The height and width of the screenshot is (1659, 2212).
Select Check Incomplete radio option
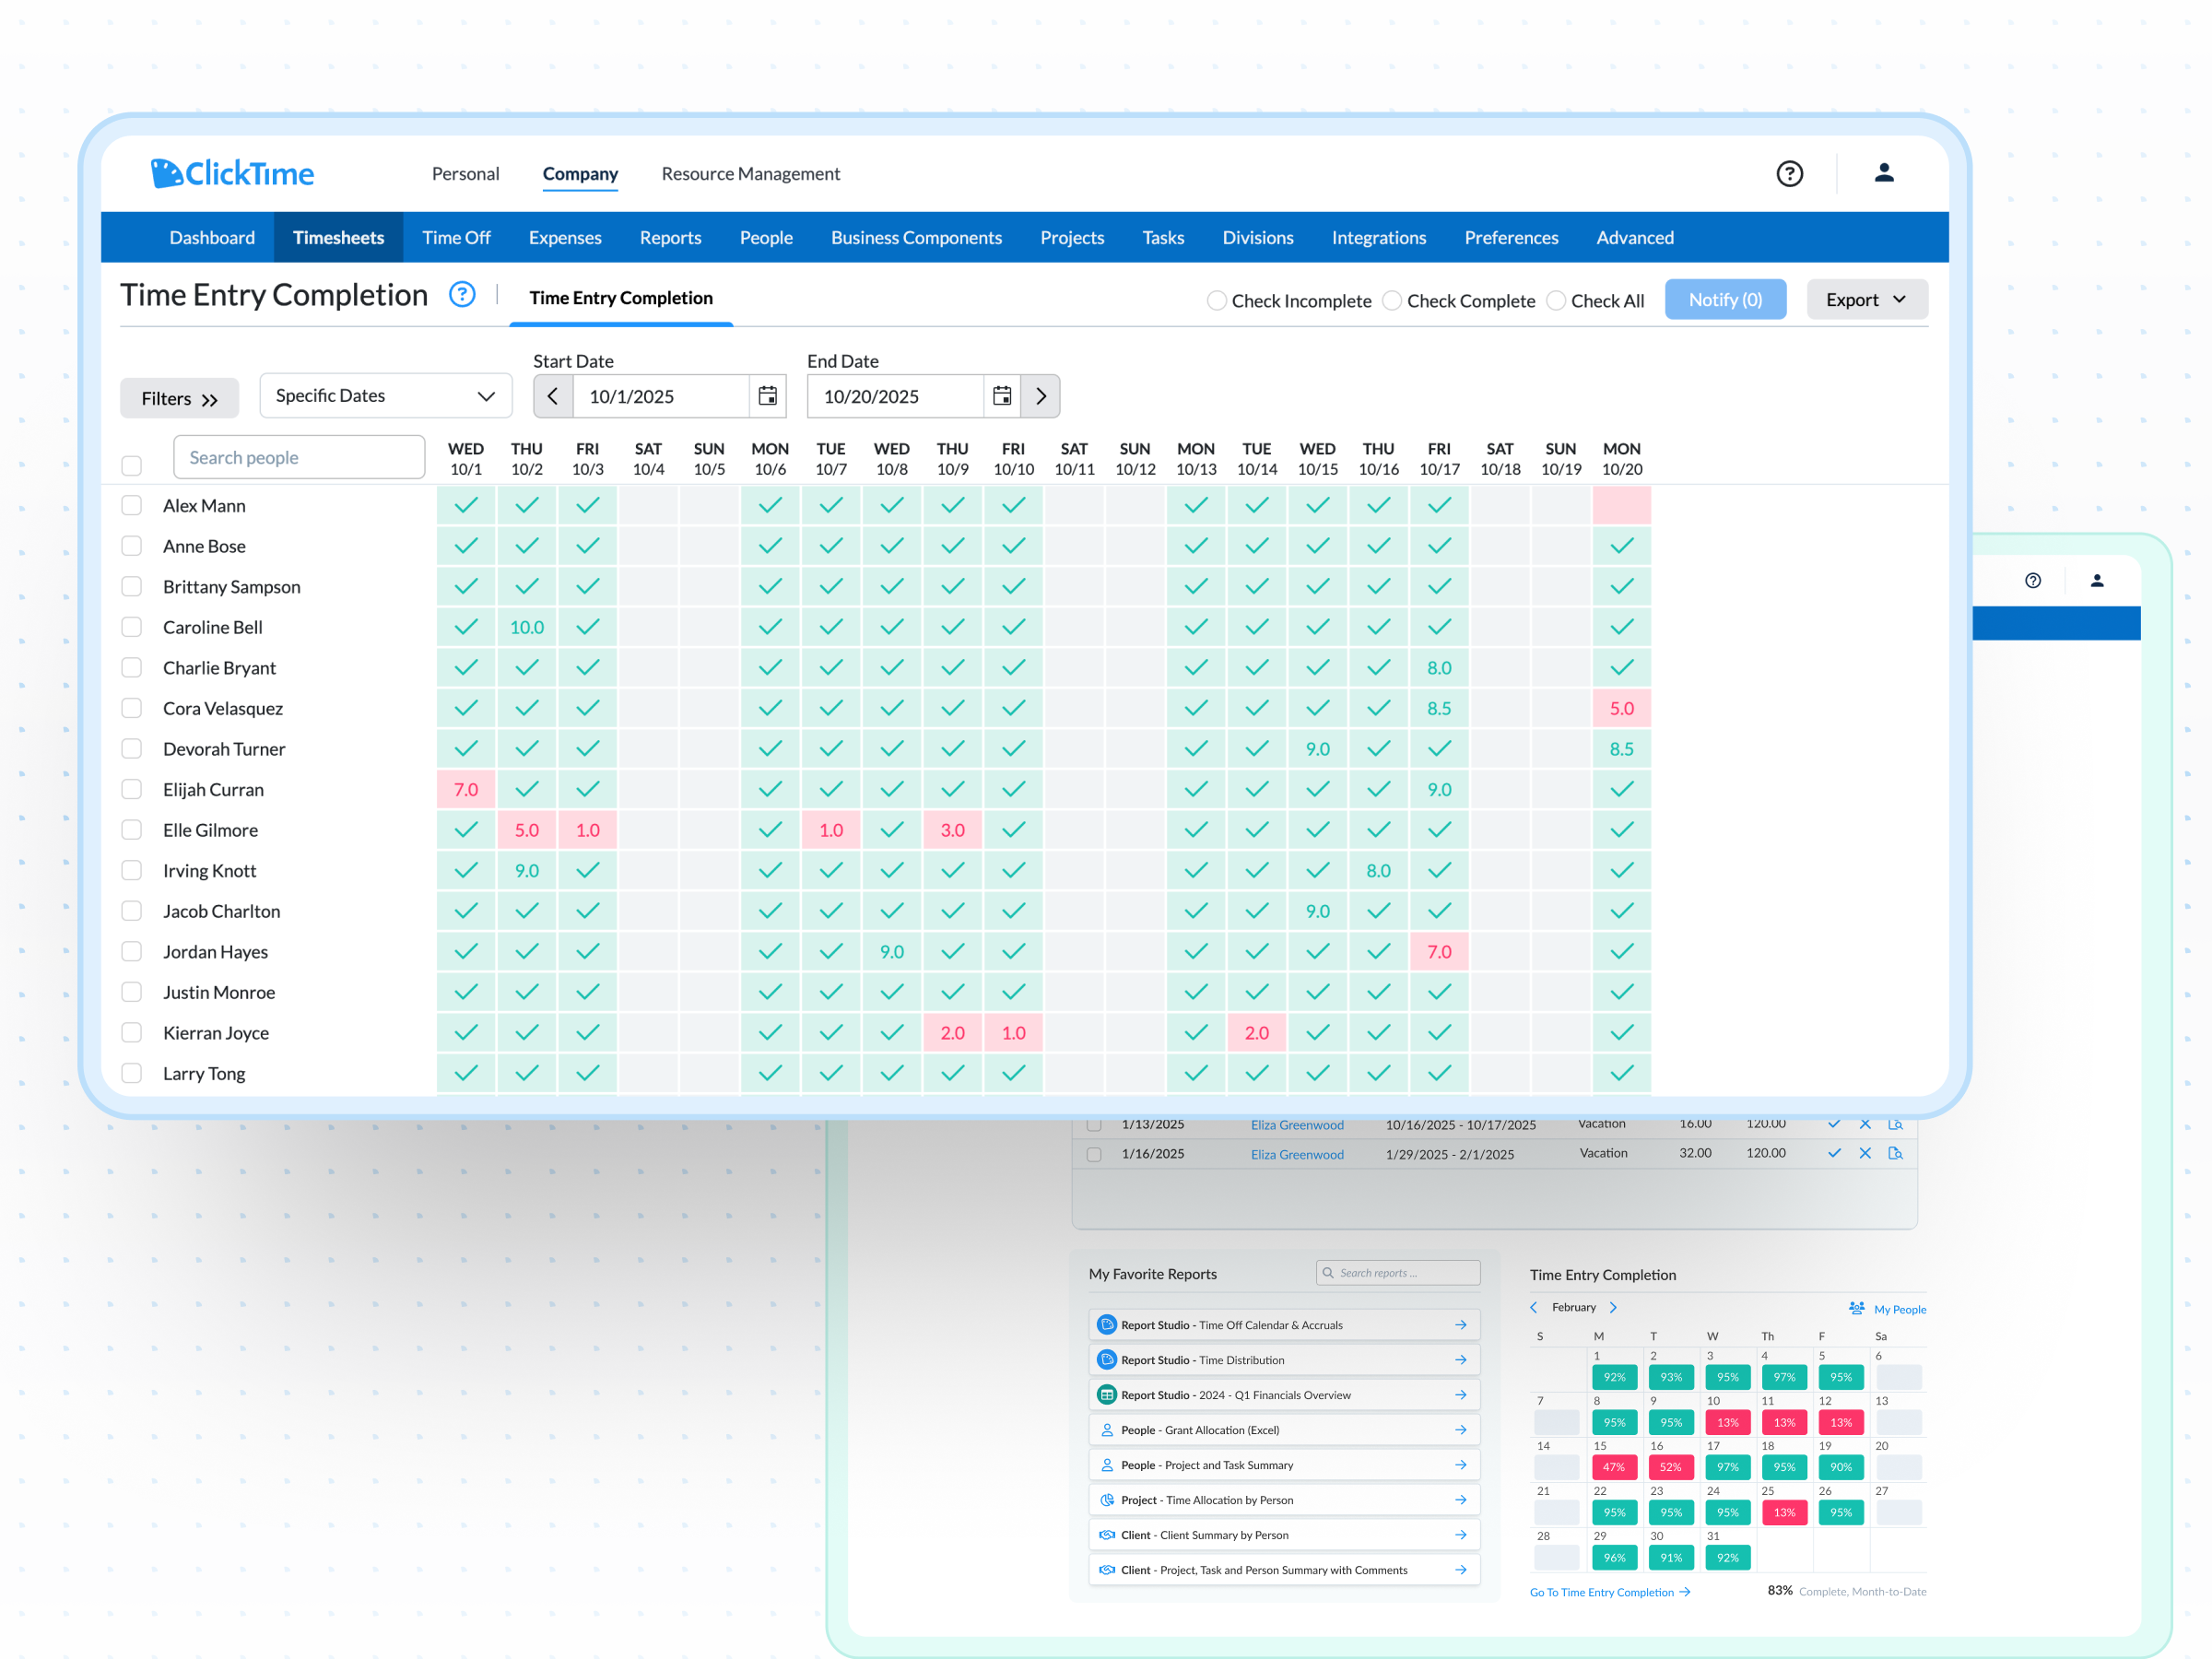tap(1216, 301)
